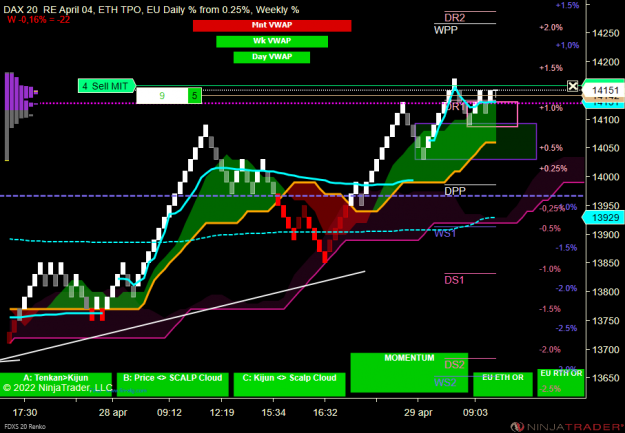Screen dimensions: 625x433
Task: Click the 13700 price axis label
Action: [x=606, y=349]
